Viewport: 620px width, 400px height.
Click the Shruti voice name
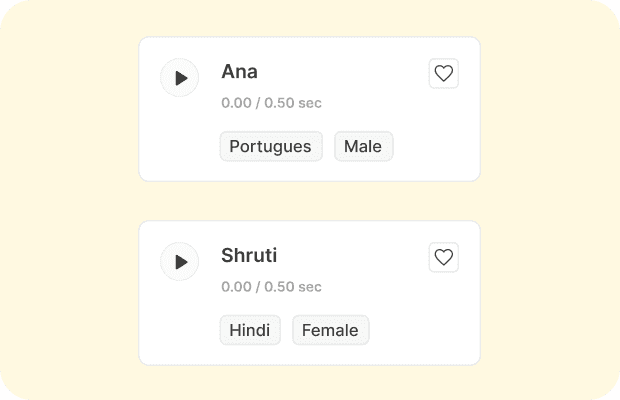(249, 255)
